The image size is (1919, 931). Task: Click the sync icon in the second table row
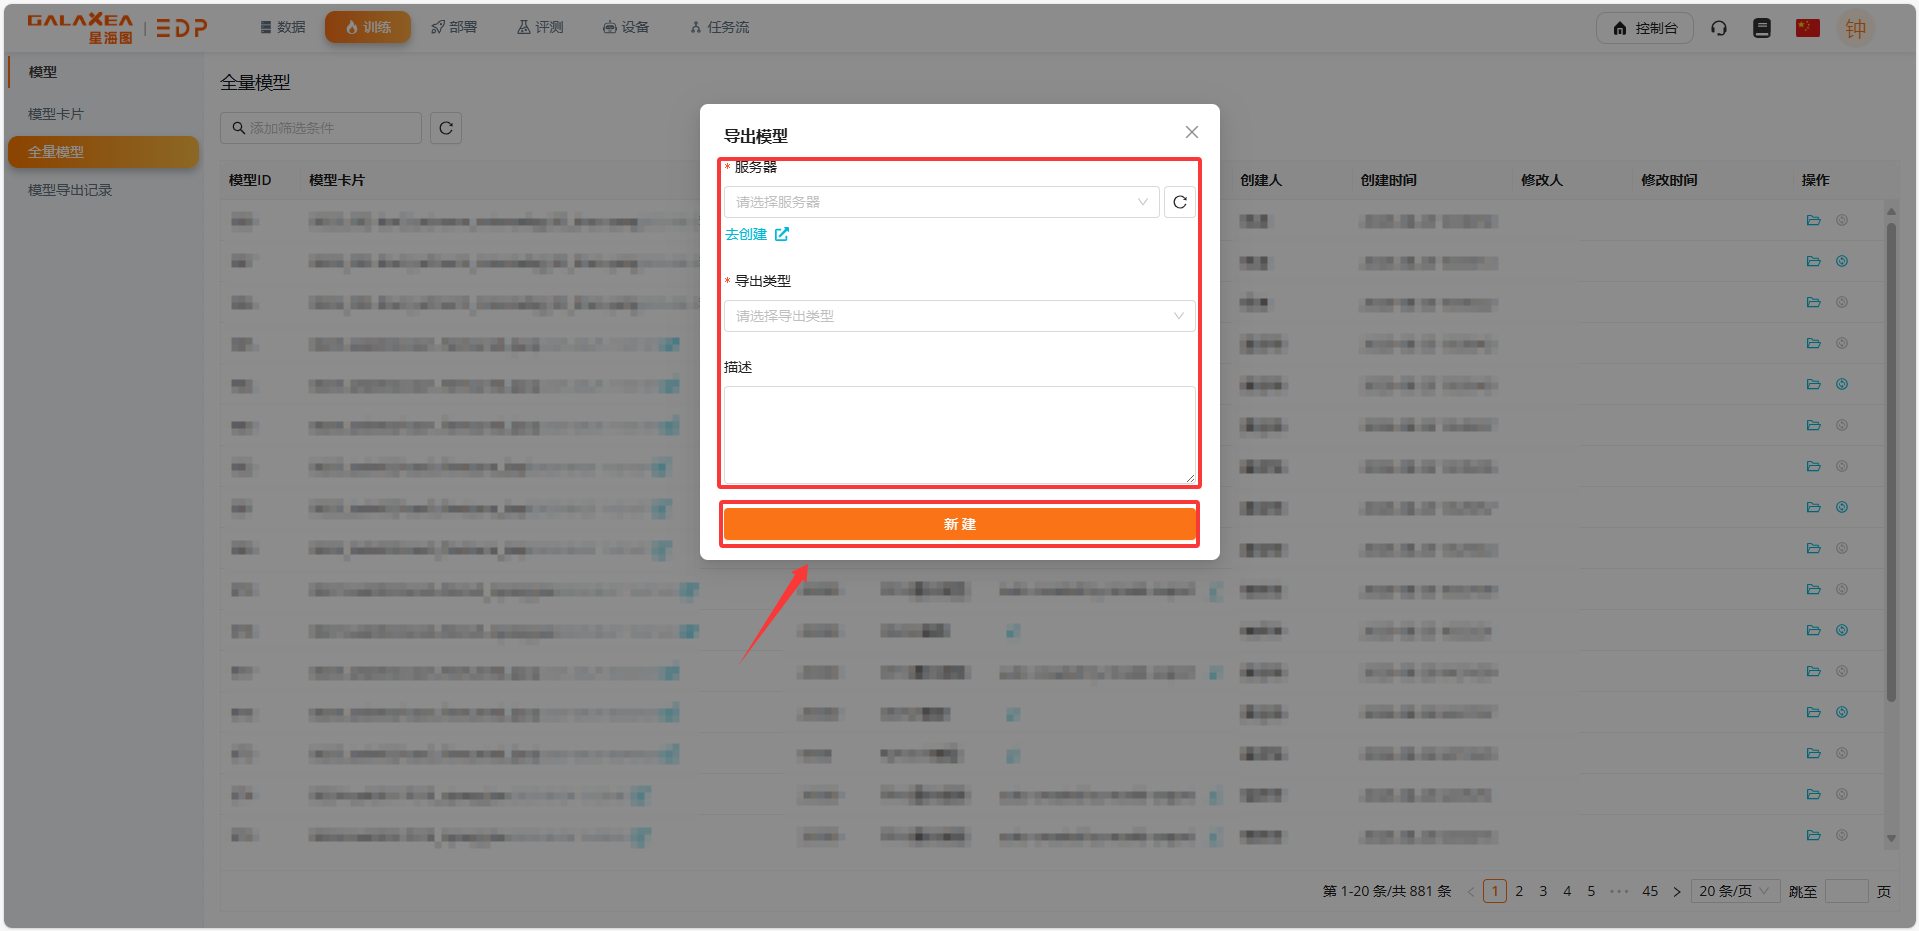tap(1841, 262)
